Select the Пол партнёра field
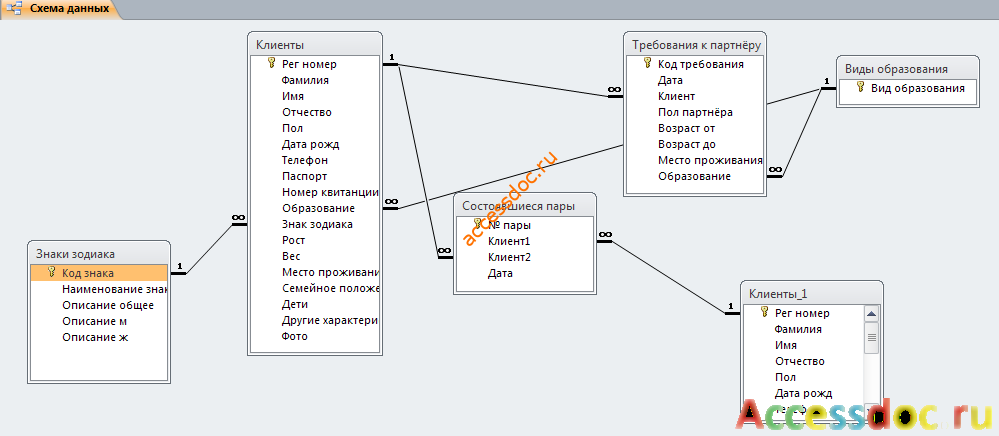The image size is (999, 436). point(694,112)
